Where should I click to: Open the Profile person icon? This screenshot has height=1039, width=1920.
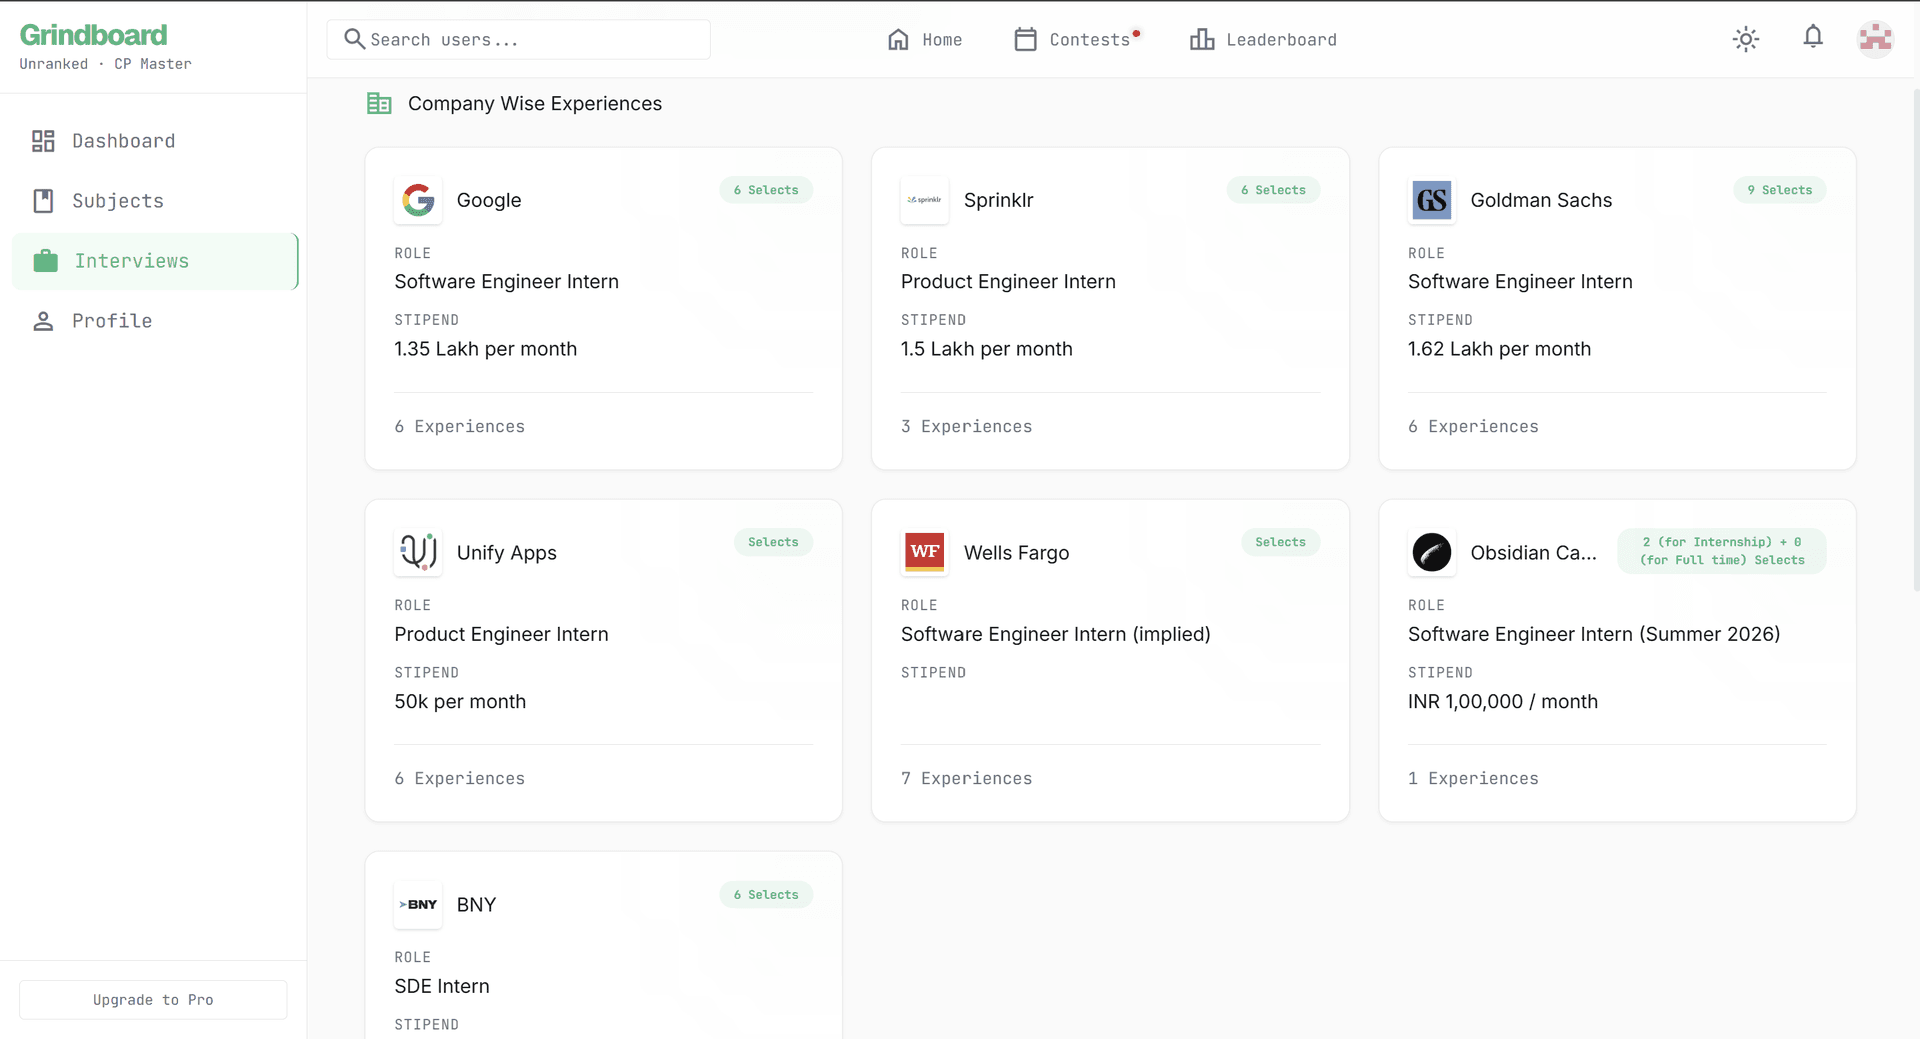[43, 321]
